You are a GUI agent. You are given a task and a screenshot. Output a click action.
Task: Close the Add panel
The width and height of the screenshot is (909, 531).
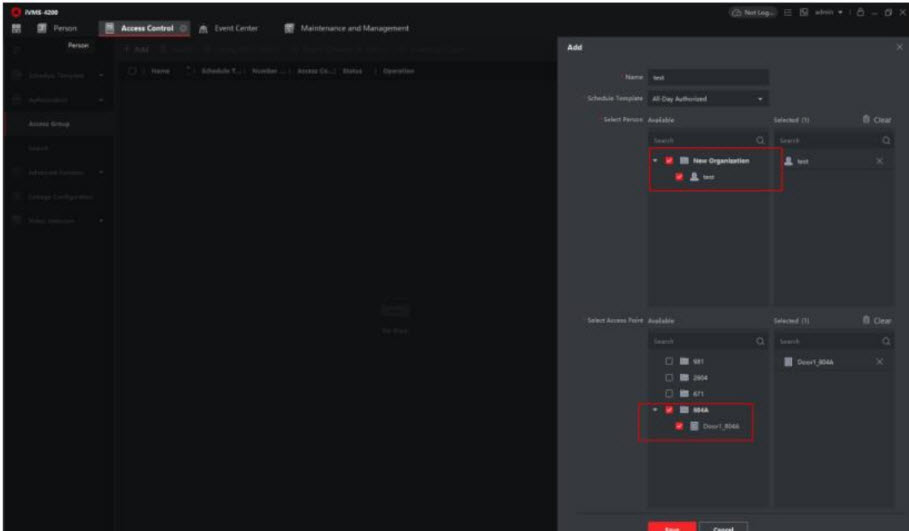898,48
